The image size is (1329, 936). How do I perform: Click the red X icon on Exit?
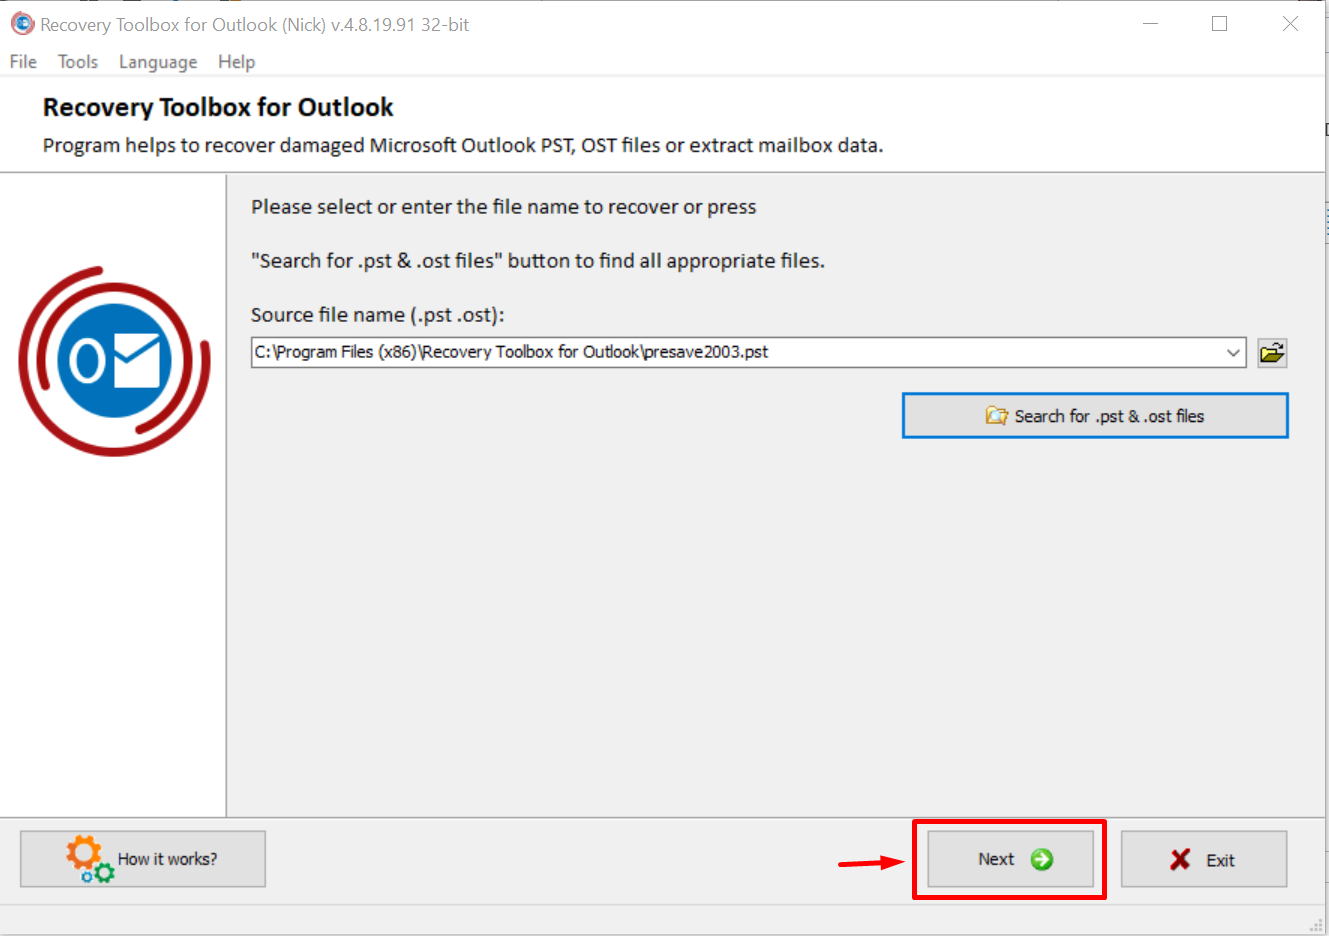tap(1180, 860)
